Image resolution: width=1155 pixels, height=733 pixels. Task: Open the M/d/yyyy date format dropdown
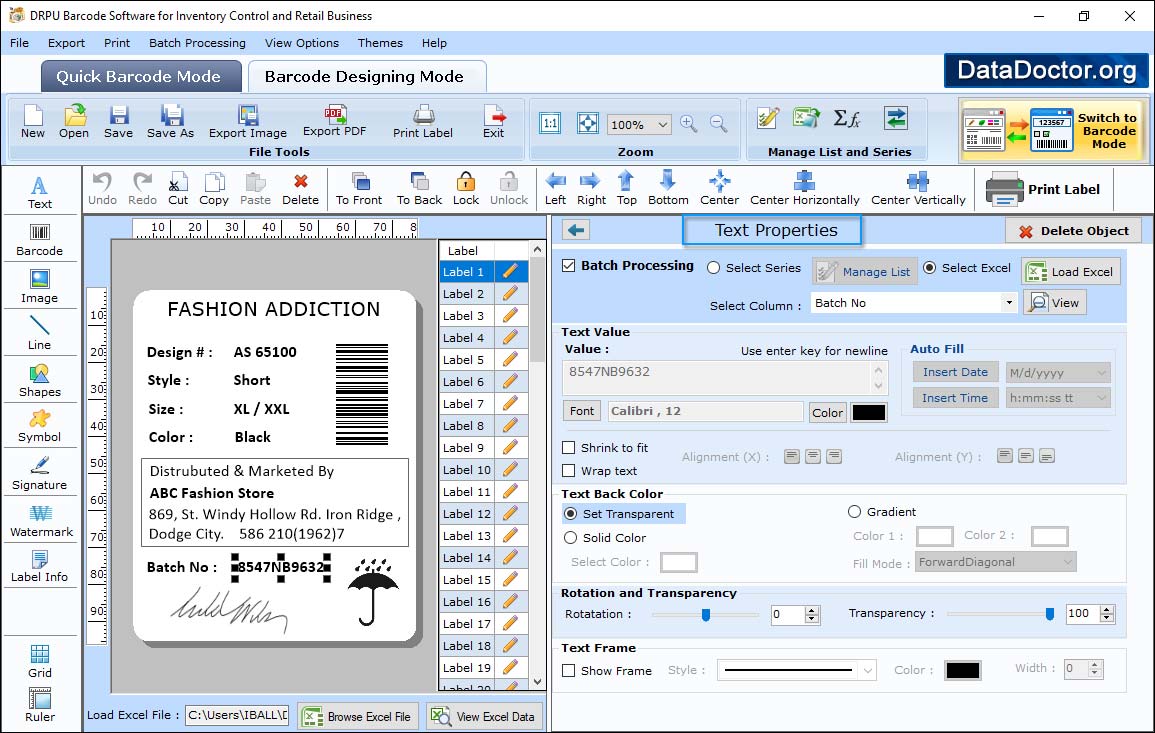coord(1101,373)
